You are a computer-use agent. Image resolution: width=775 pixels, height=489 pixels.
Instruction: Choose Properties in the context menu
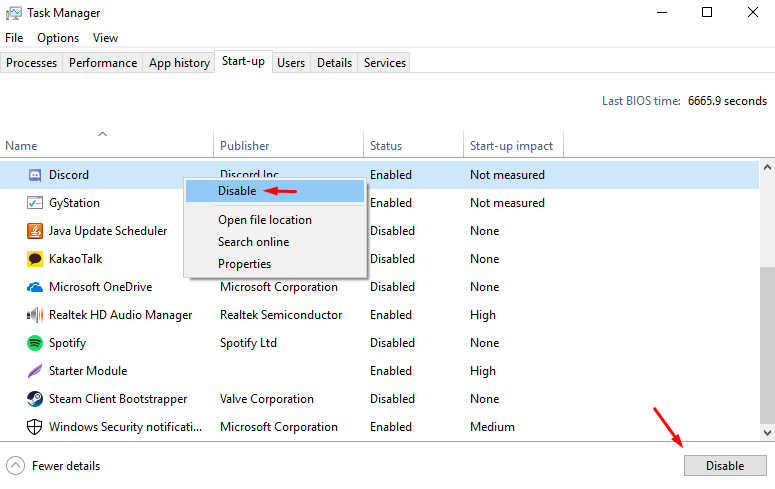click(x=275, y=264)
